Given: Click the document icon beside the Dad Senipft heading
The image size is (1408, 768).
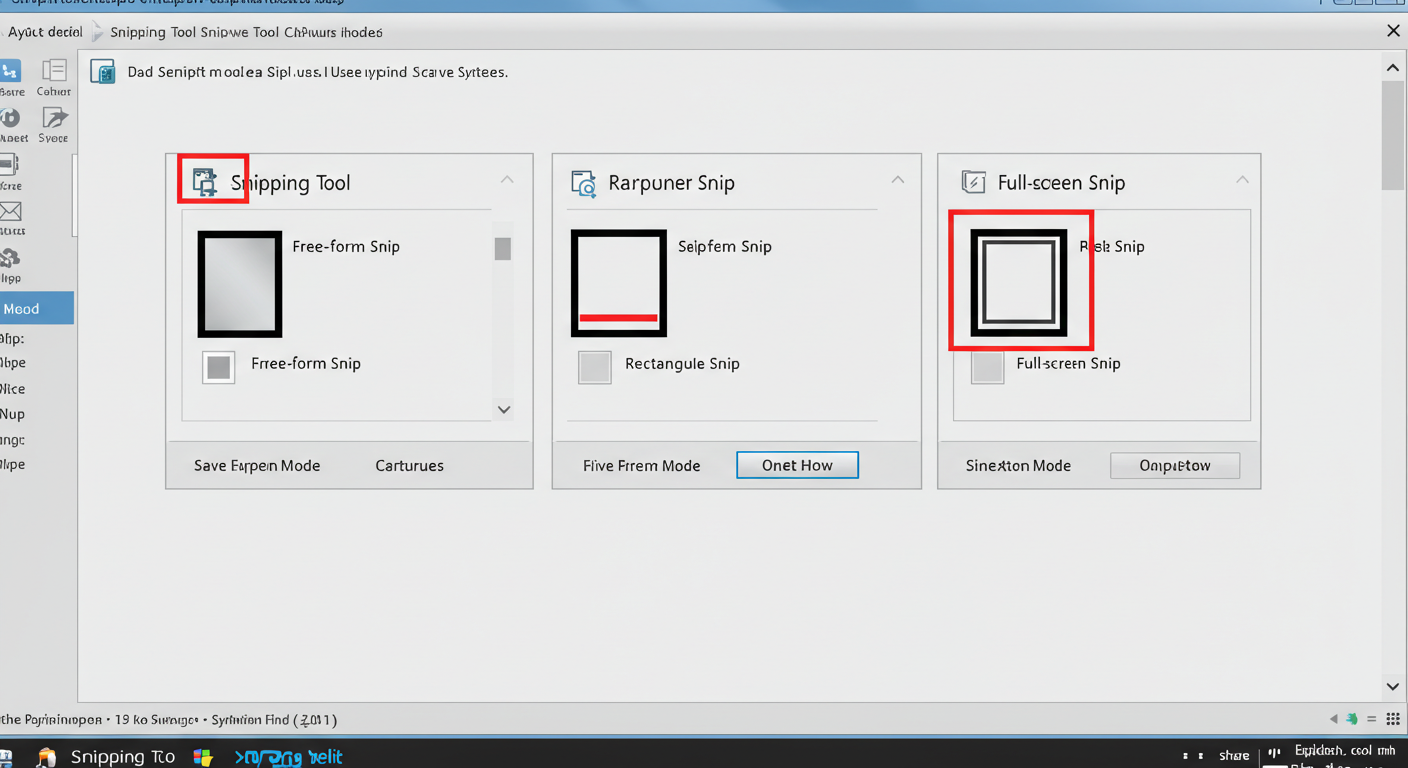Looking at the screenshot, I should click(103, 72).
